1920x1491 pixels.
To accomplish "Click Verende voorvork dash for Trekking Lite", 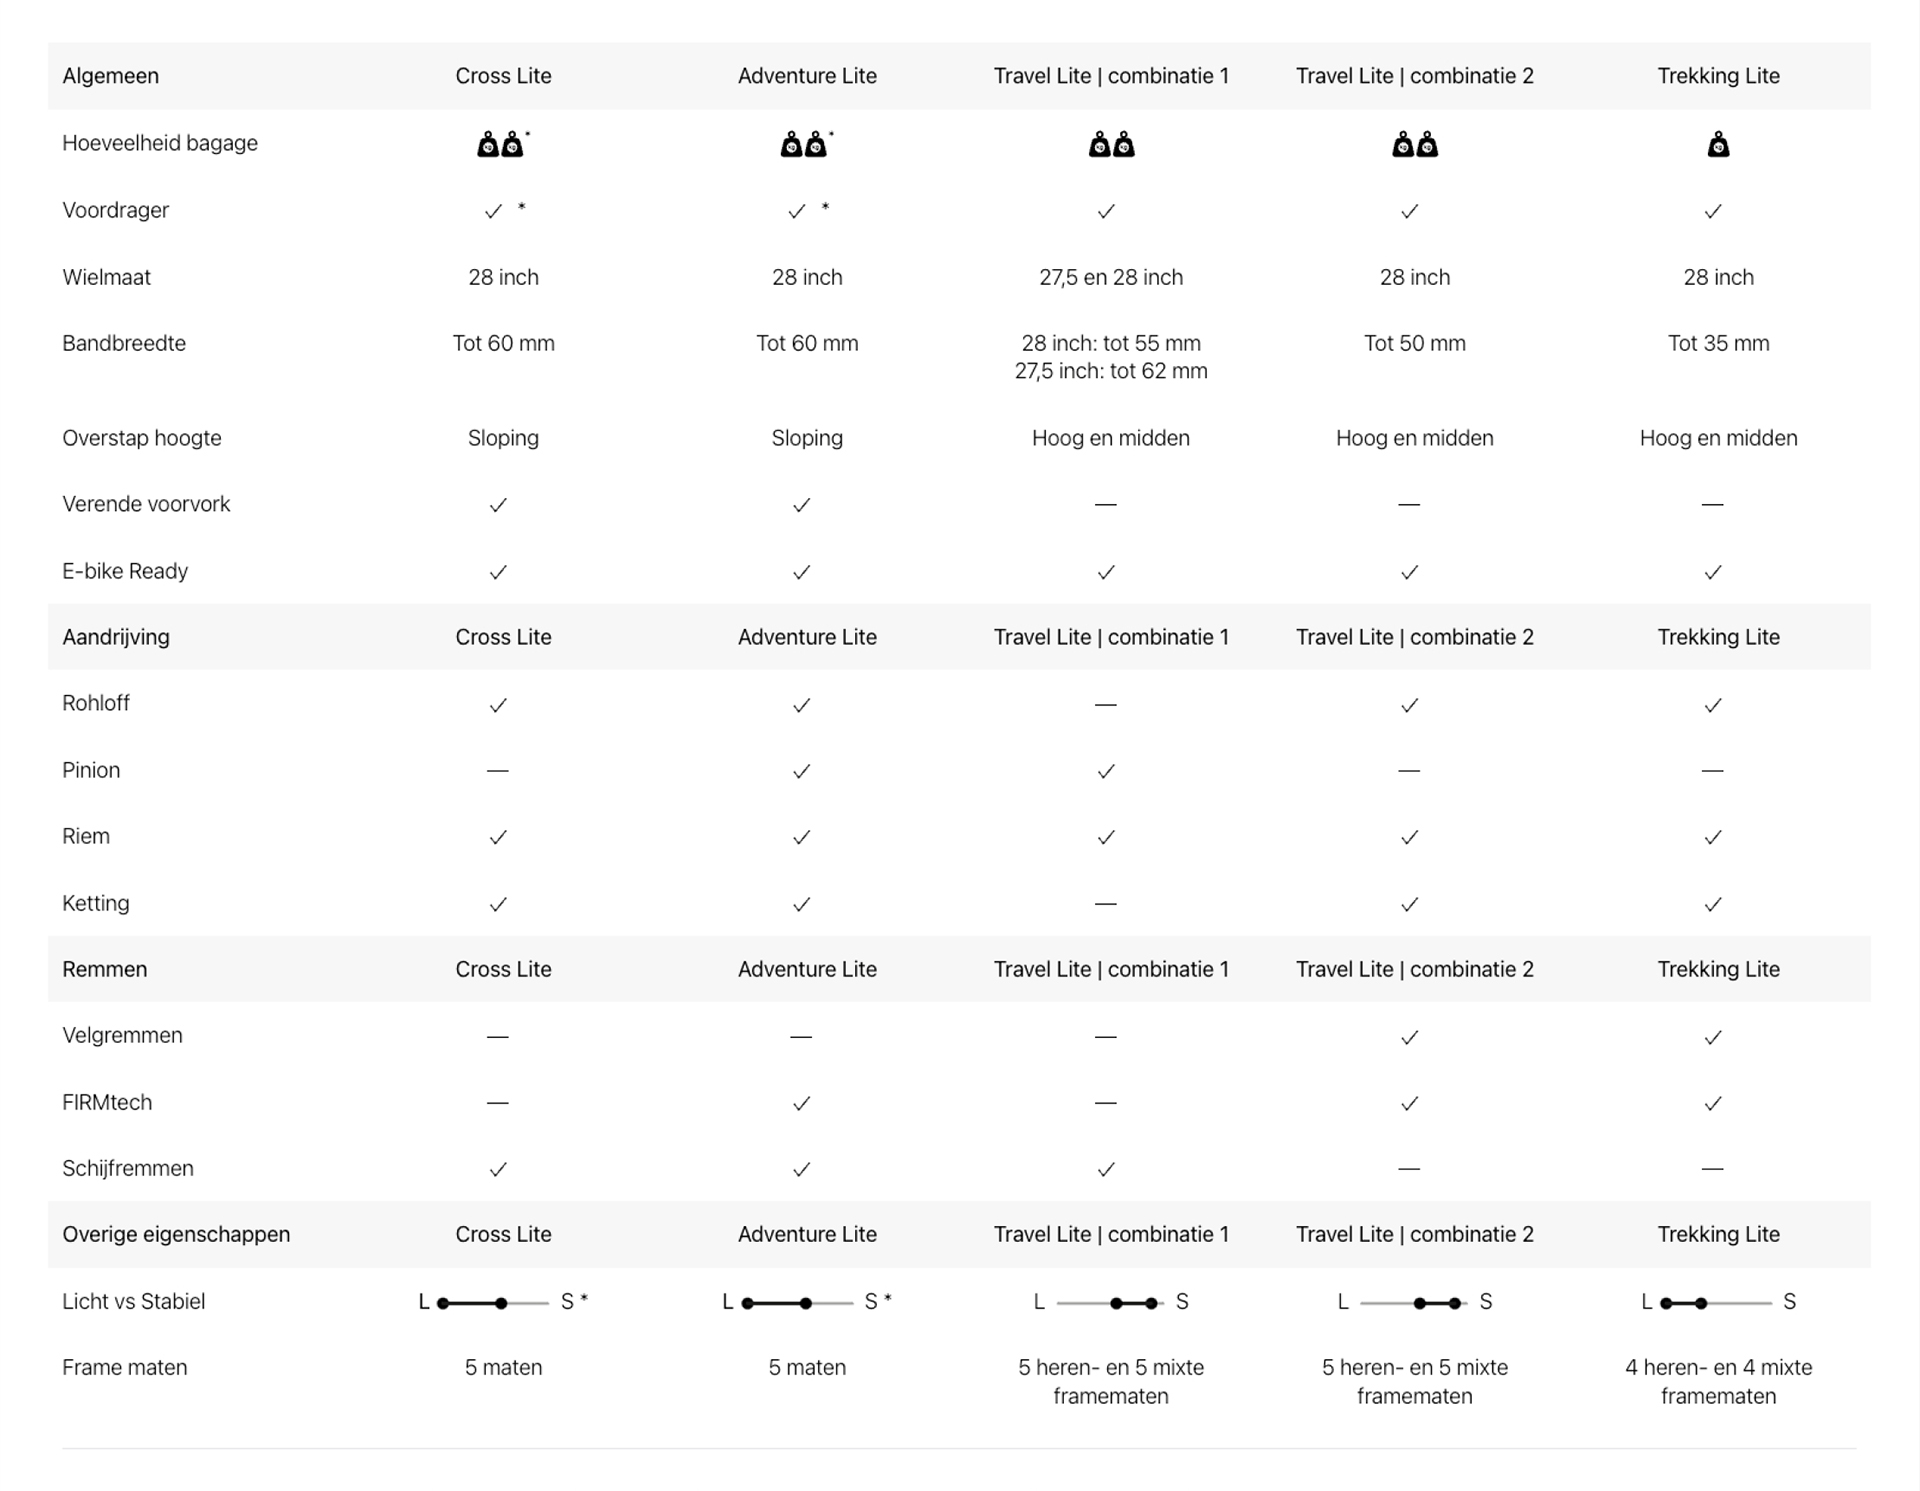I will point(1712,505).
